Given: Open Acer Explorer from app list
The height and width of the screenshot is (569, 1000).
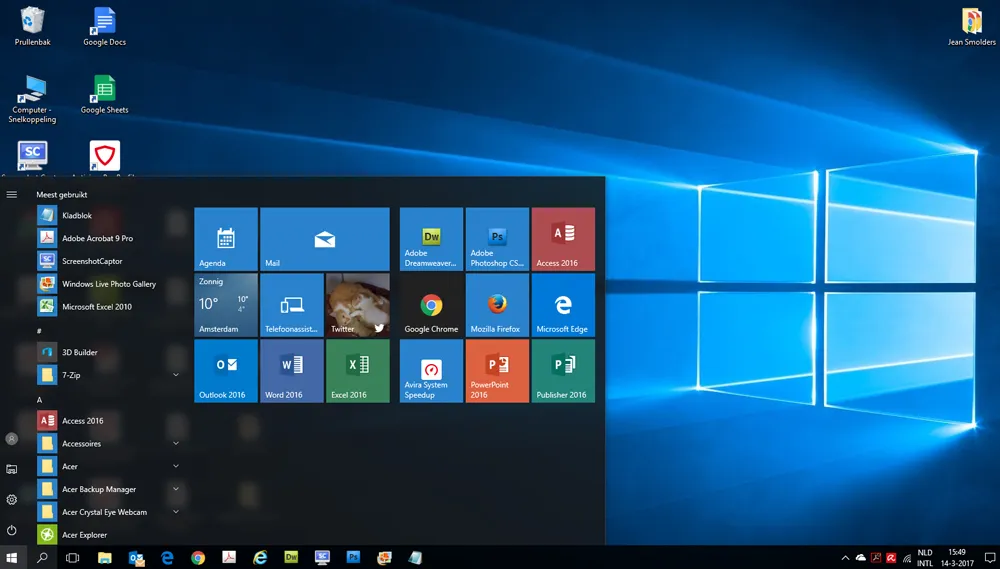Looking at the screenshot, I should tap(108, 535).
